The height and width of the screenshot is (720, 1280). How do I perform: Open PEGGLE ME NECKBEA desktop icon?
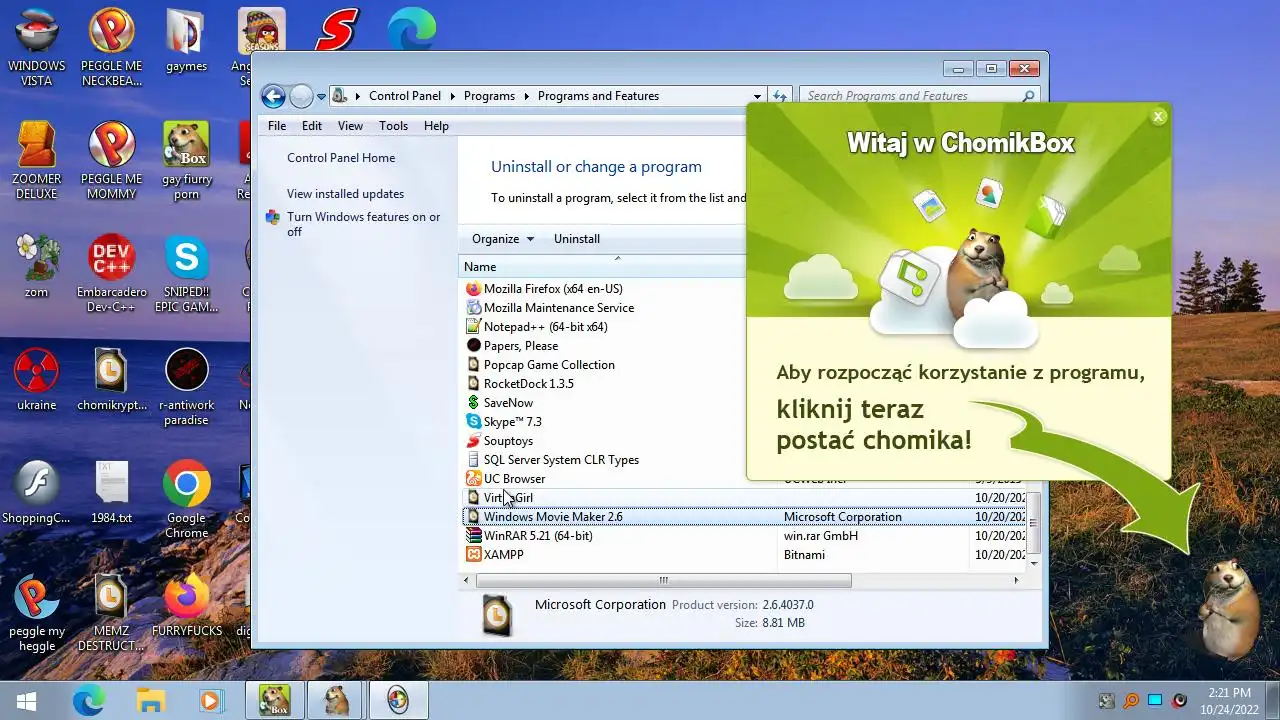pos(111,47)
